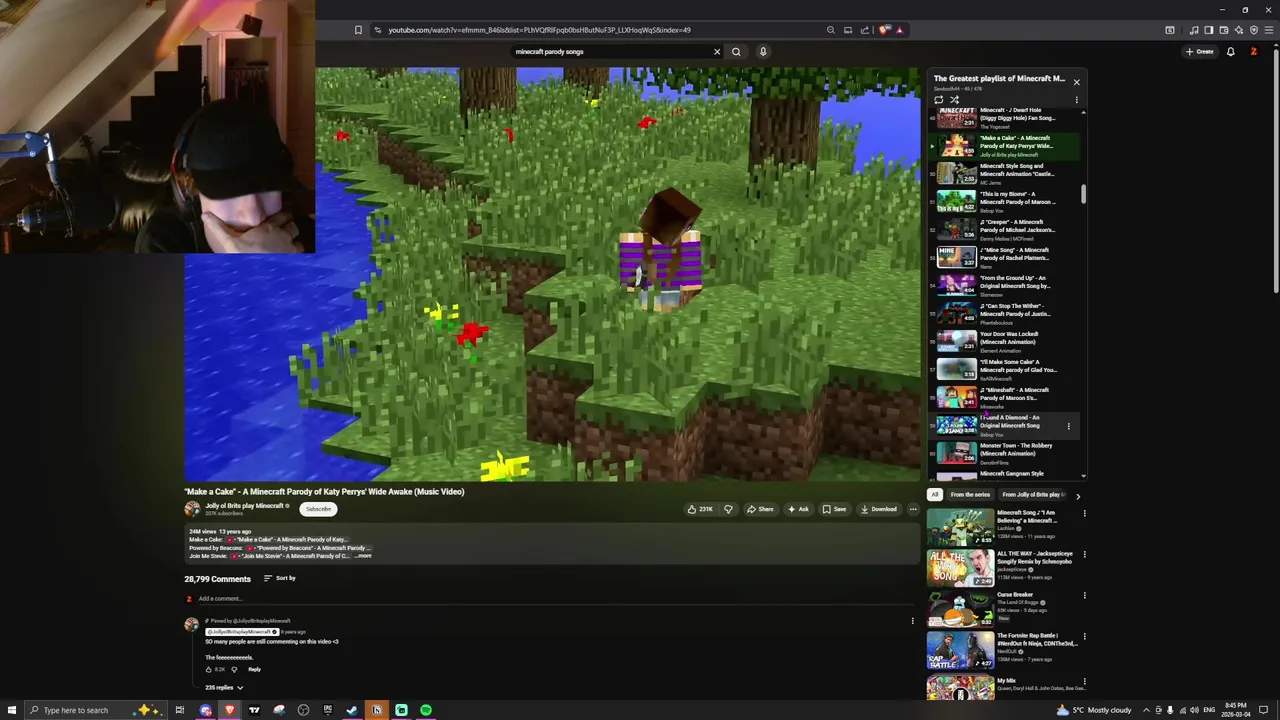
Task: Expand 235 replies on pinned comment
Action: click(224, 688)
